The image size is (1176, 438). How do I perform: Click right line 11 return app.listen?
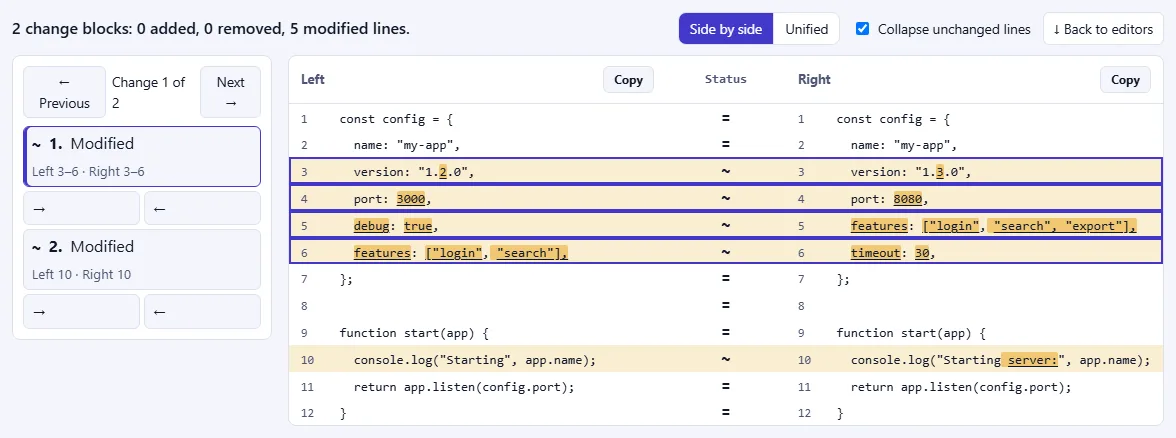tap(961, 387)
